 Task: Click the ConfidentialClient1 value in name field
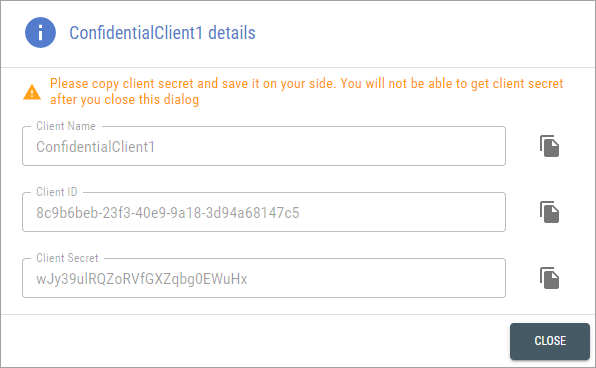[95, 147]
